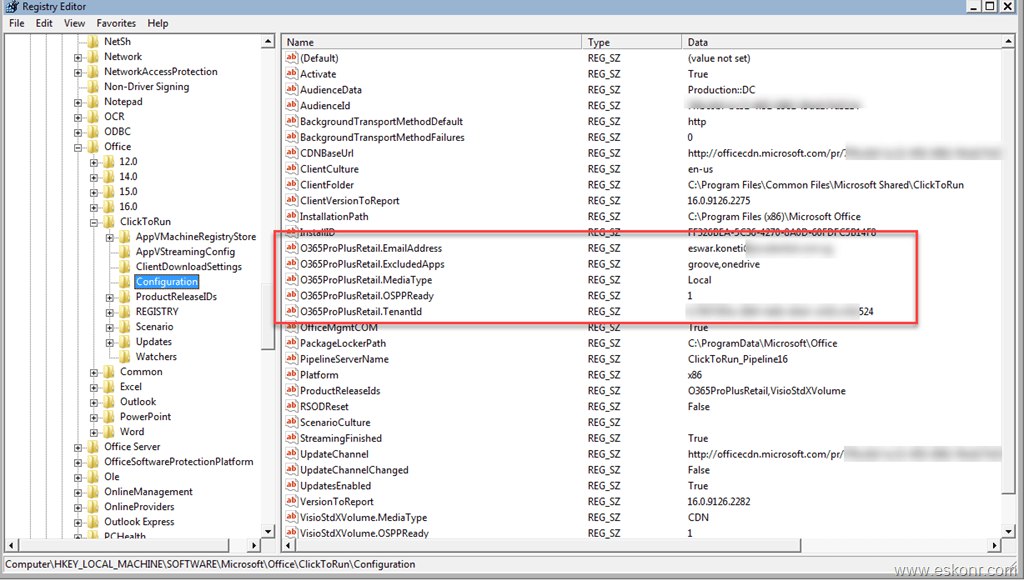The width and height of the screenshot is (1024, 581).
Task: Click the string icon beside Platform value
Action: point(291,375)
